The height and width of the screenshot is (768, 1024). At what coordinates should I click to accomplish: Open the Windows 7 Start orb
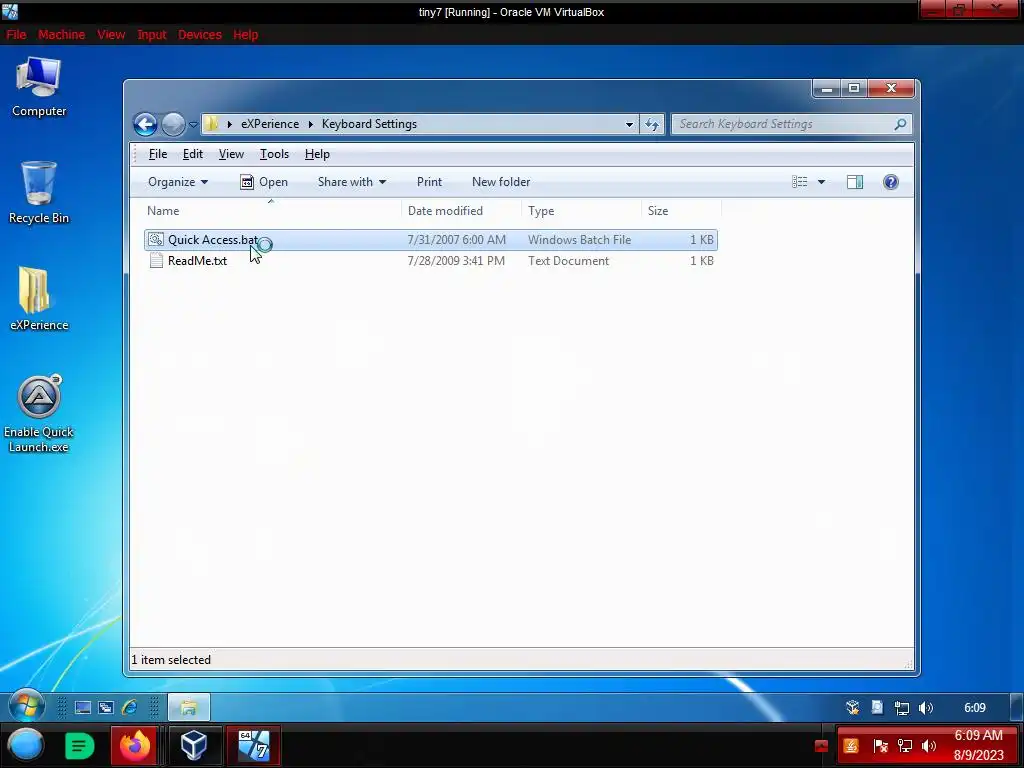click(27, 707)
